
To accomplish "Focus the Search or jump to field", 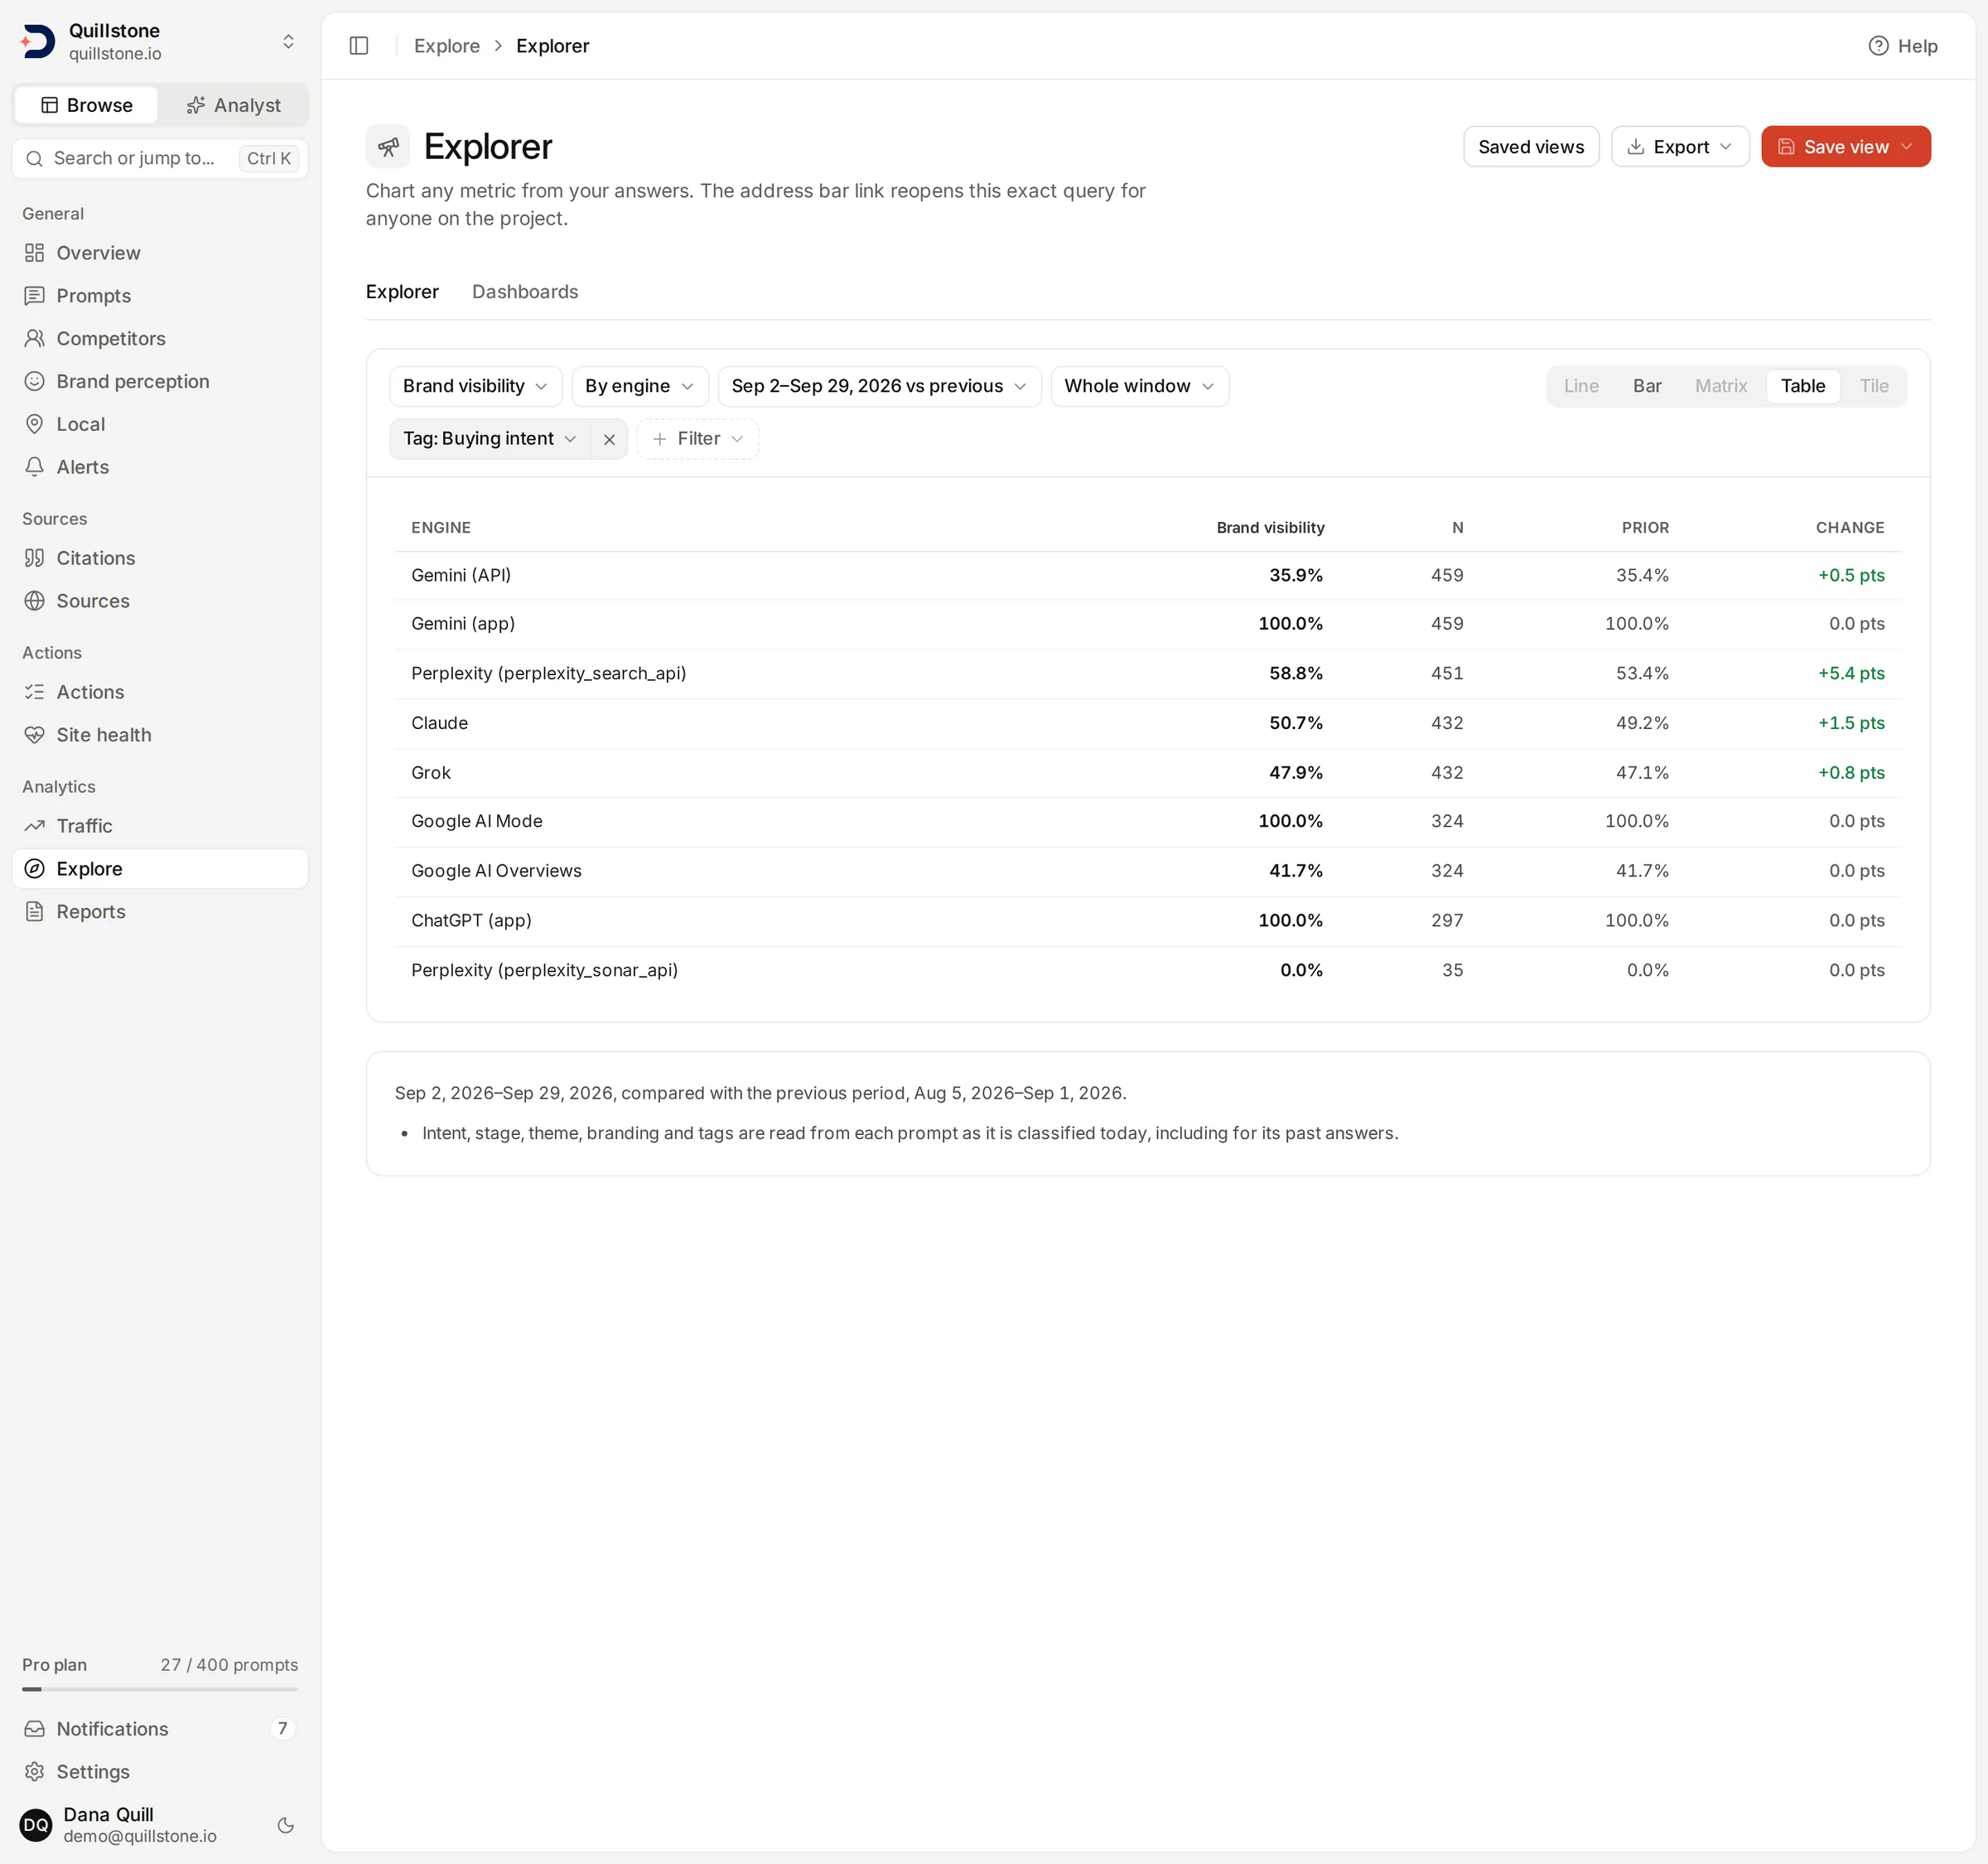I will (160, 159).
